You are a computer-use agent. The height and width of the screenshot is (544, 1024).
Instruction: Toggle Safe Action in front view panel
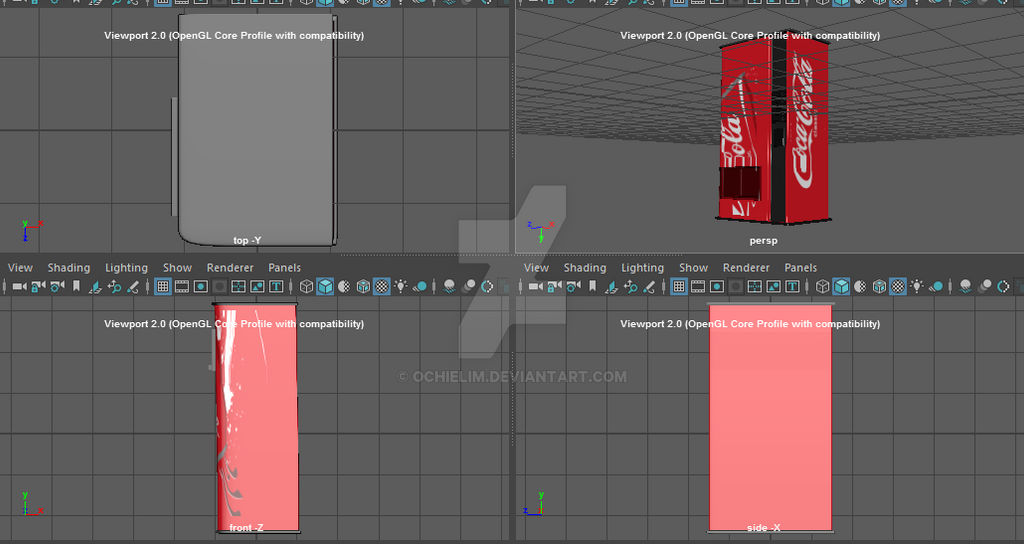pos(257,286)
